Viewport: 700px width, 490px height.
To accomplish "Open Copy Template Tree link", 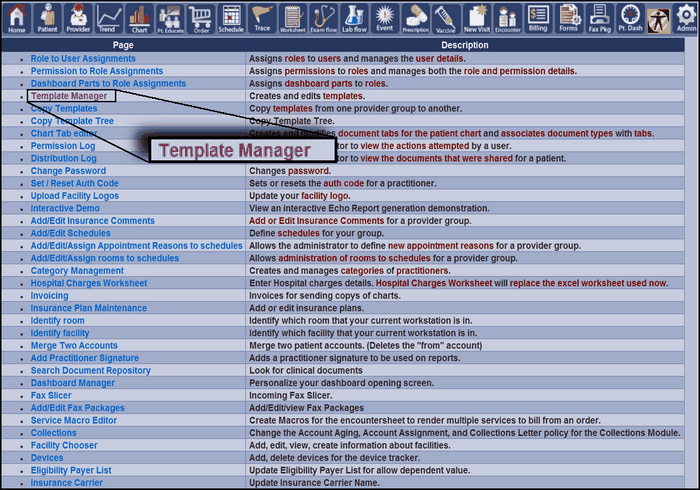I will click(72, 121).
